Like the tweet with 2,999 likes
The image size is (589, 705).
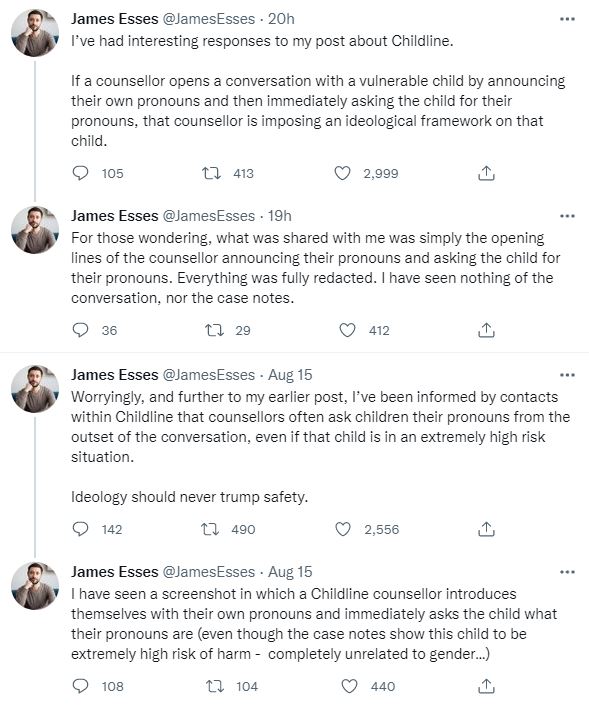click(342, 173)
